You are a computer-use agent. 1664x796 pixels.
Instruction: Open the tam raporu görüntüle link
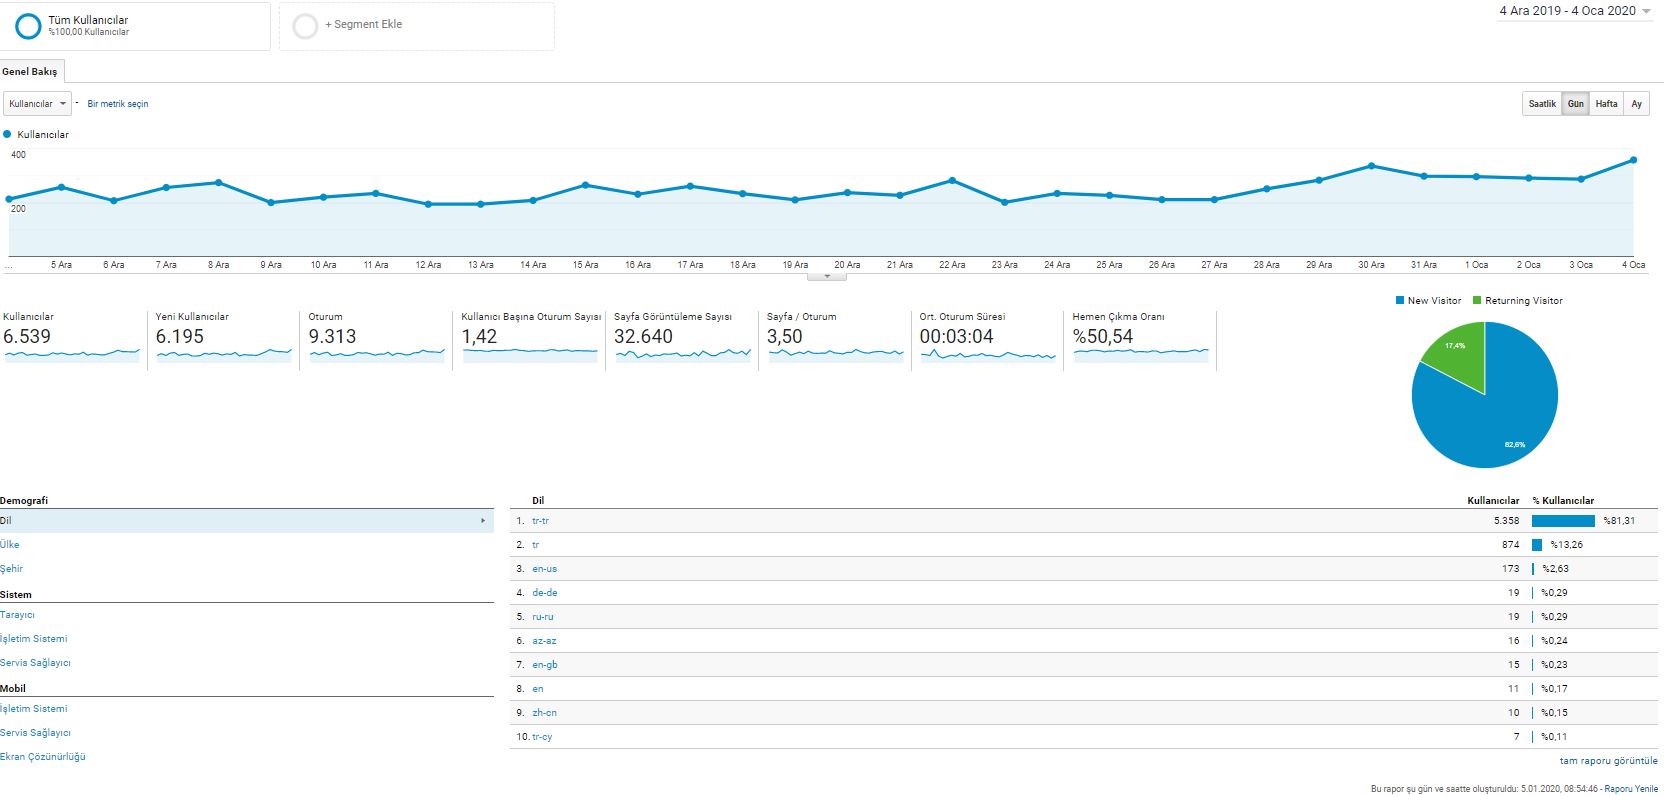pos(1608,761)
